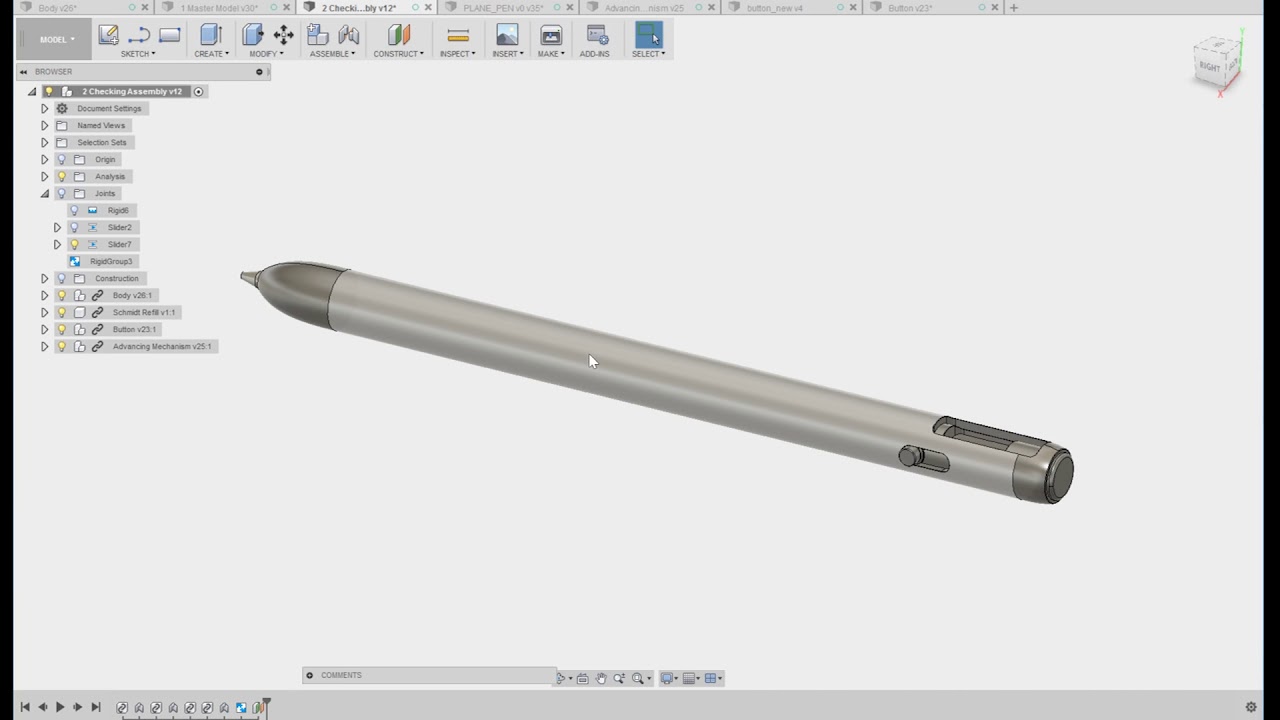
Task: Hide the Schmidt Refill v1:1 component
Action: pos(61,312)
